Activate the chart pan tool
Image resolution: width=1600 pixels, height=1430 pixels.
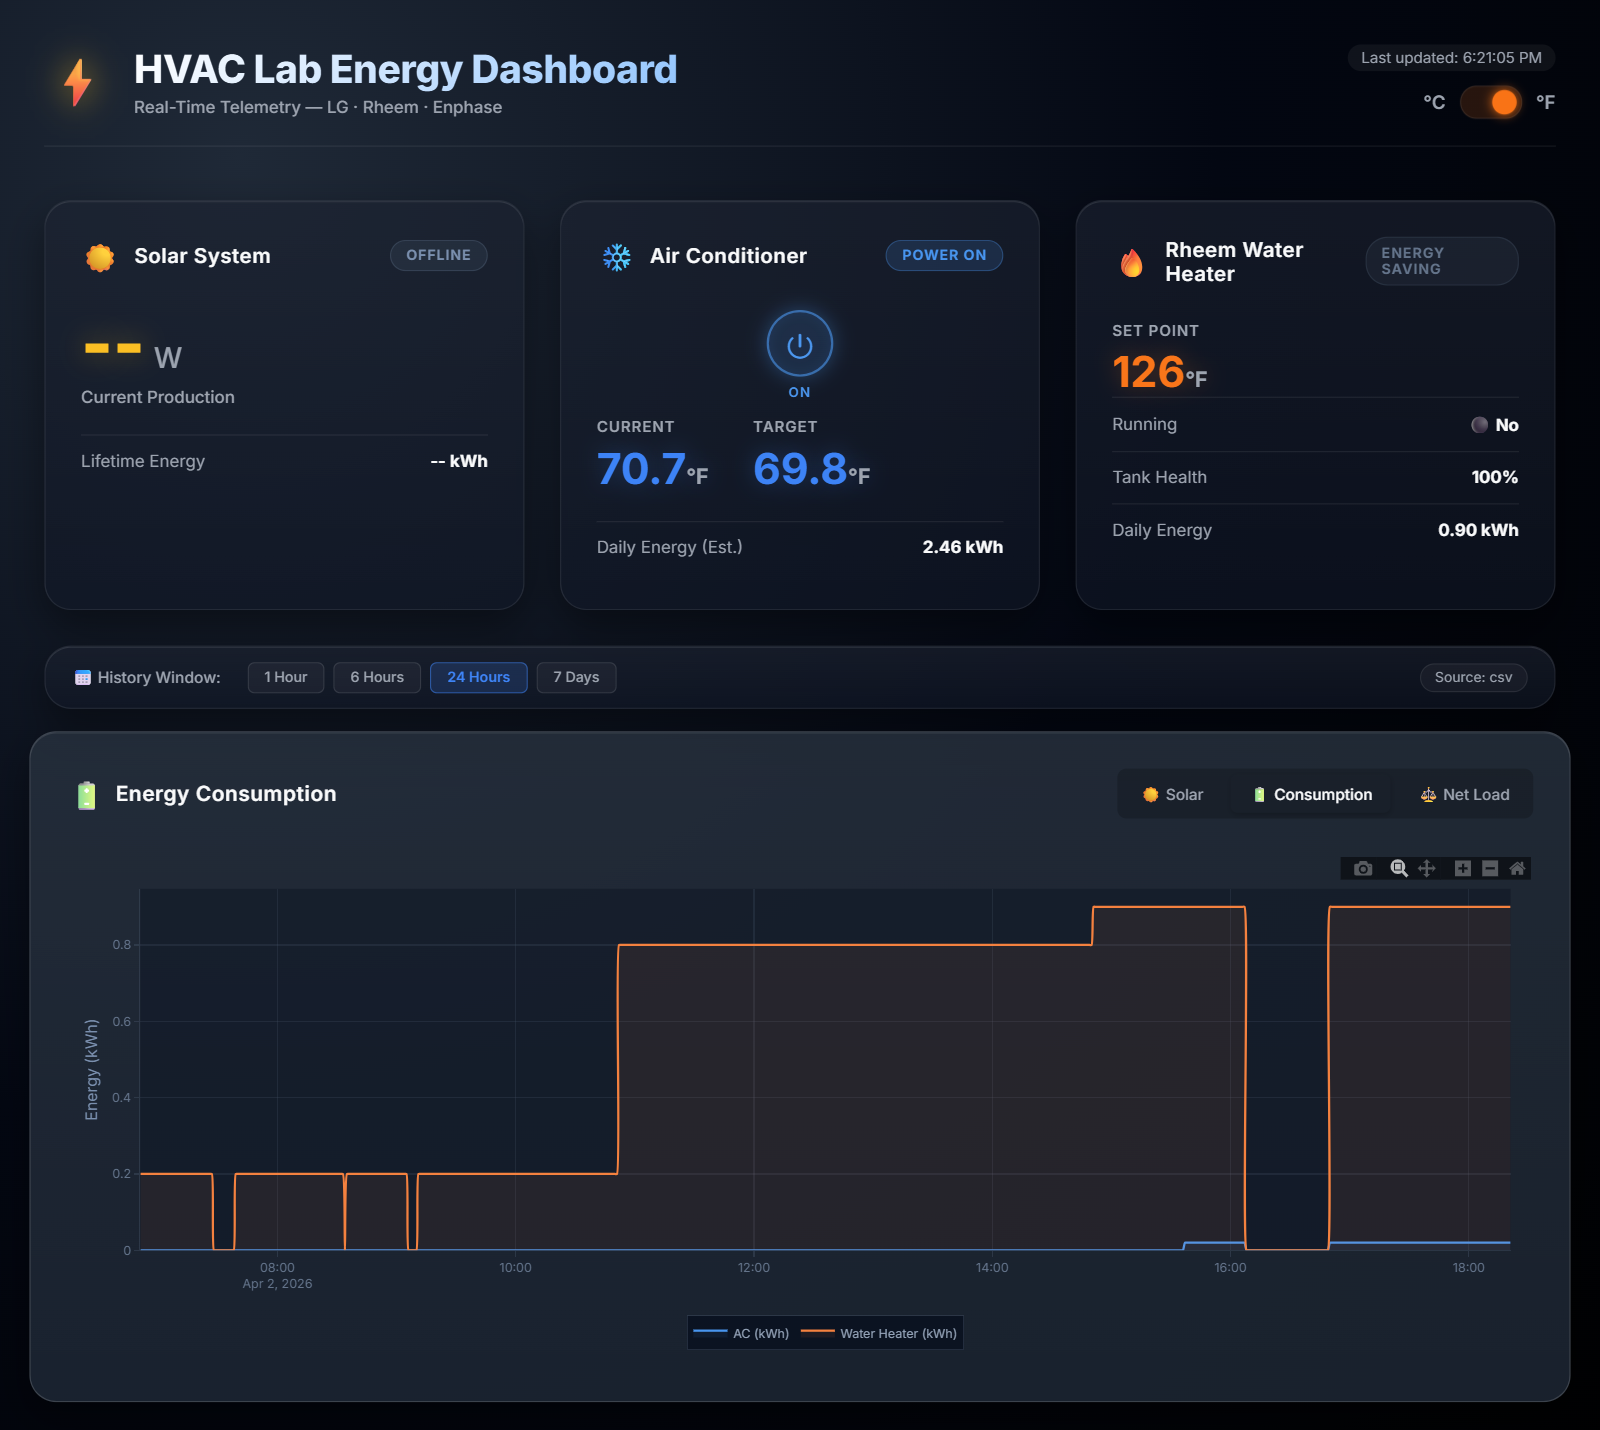click(x=1427, y=868)
